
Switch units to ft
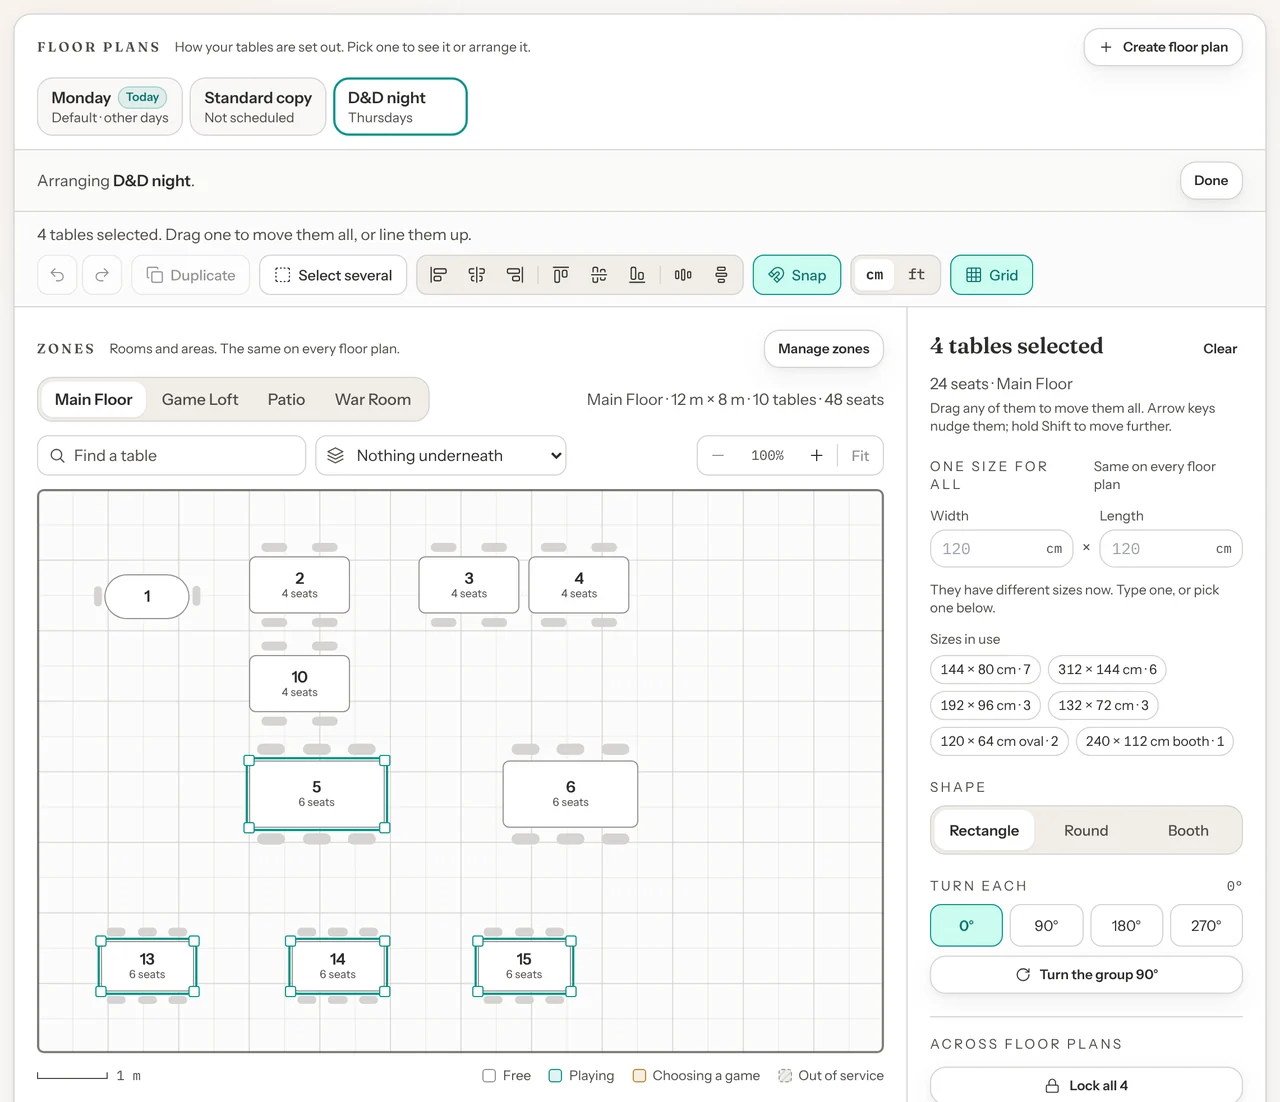(917, 275)
